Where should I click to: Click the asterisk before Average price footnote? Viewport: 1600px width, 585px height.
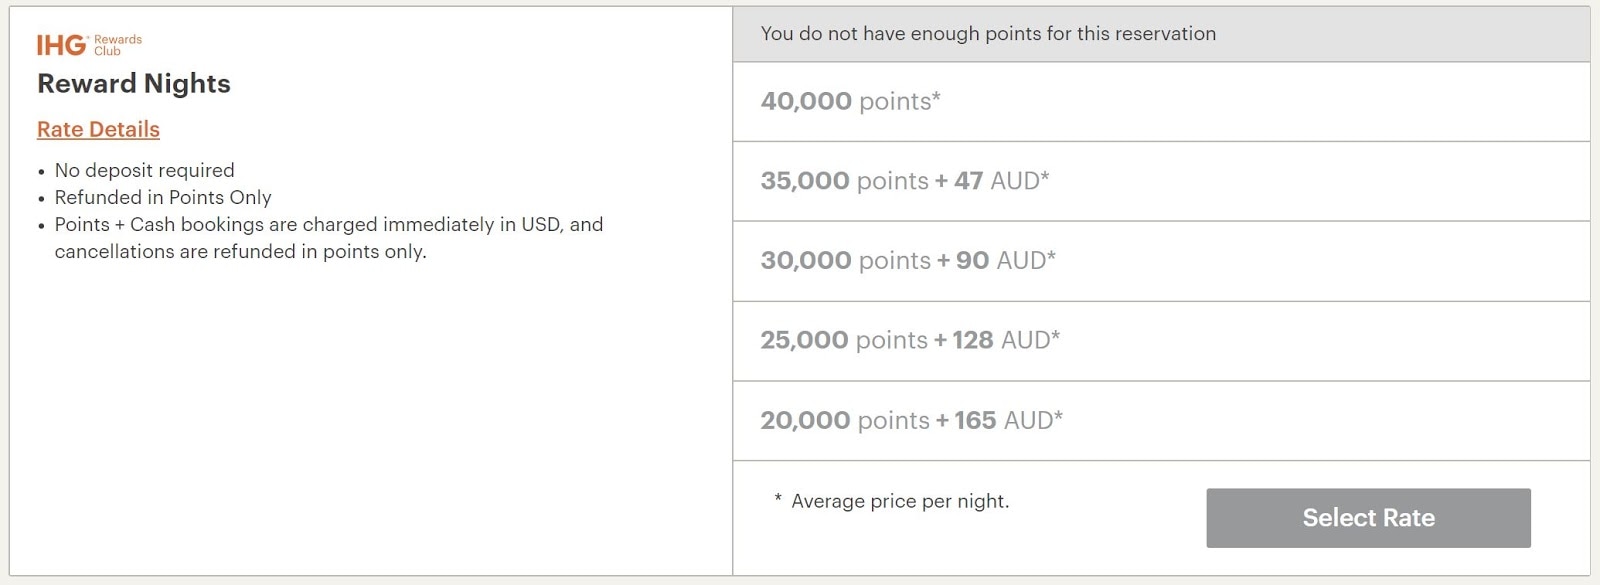click(x=778, y=499)
